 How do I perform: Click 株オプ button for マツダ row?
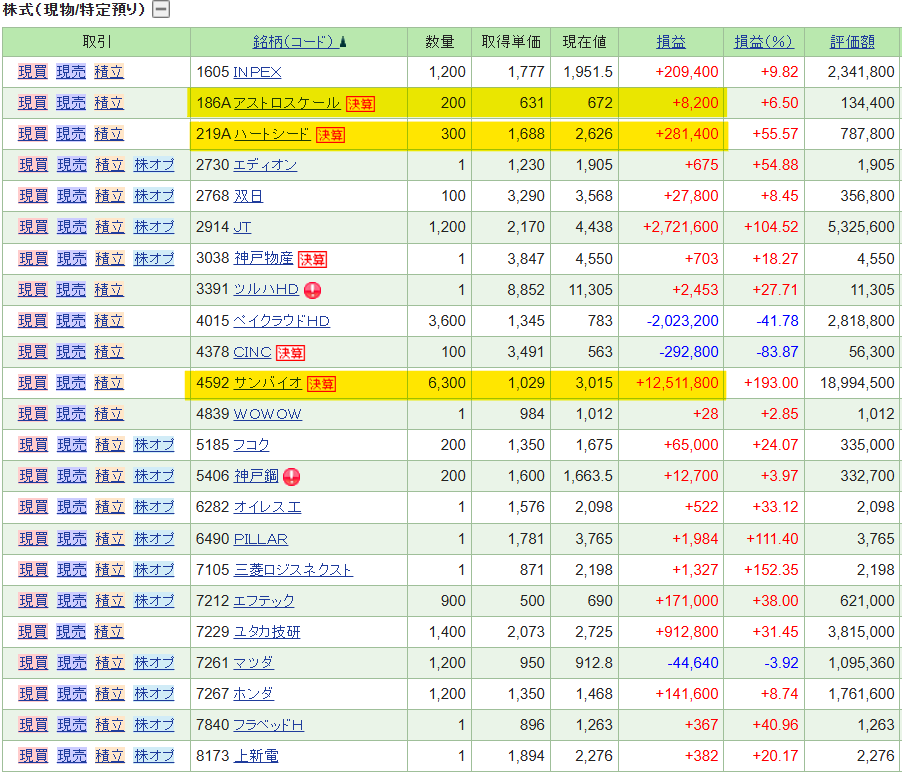tap(154, 662)
